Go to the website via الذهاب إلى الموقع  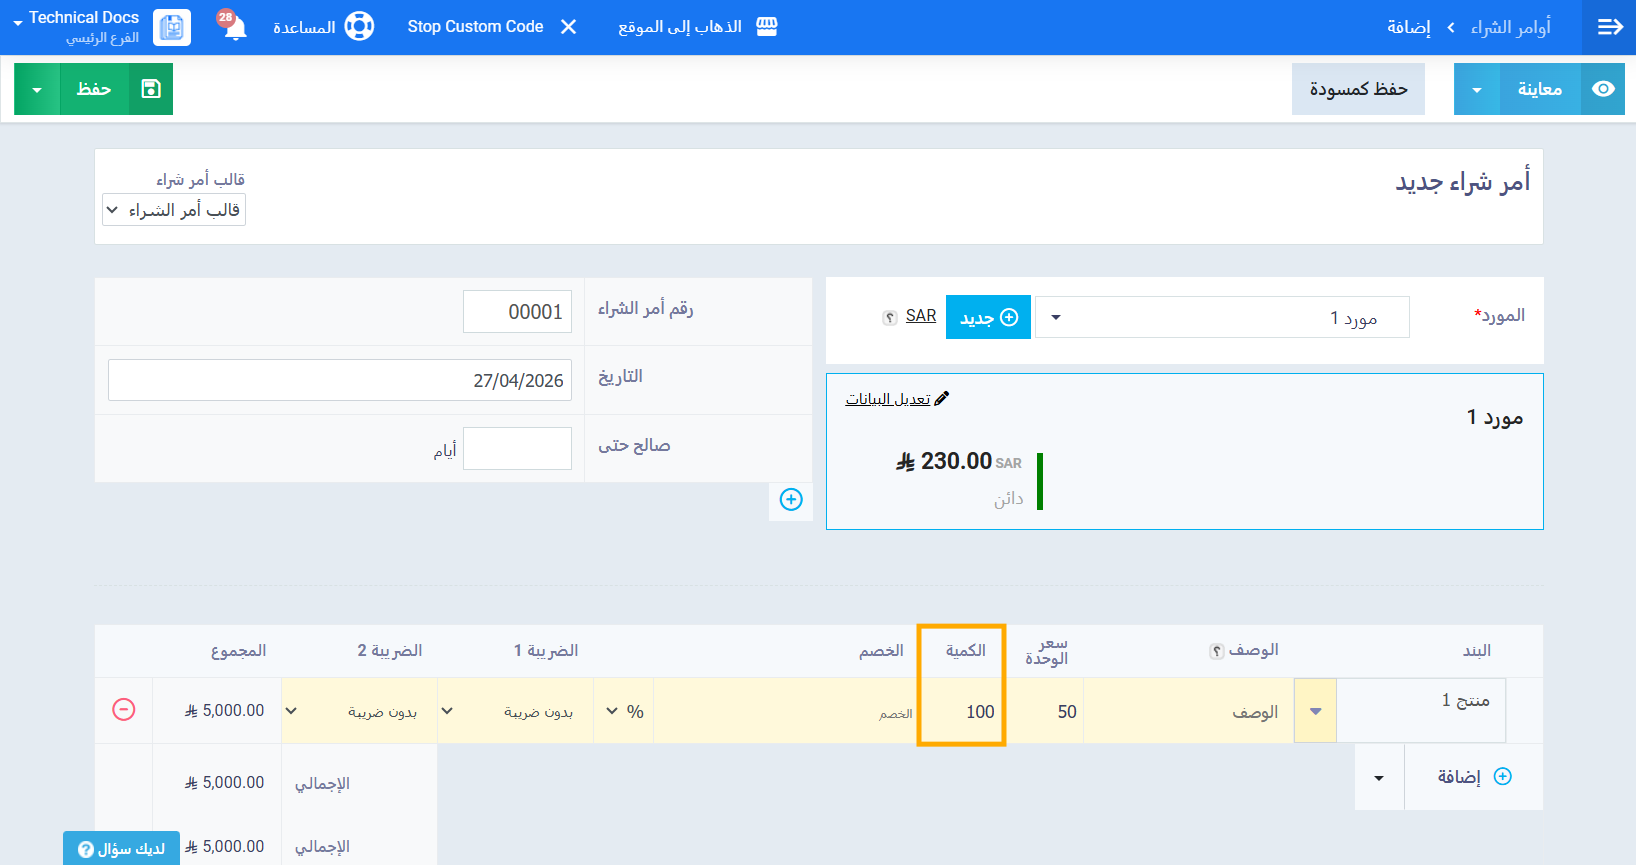click(x=697, y=27)
